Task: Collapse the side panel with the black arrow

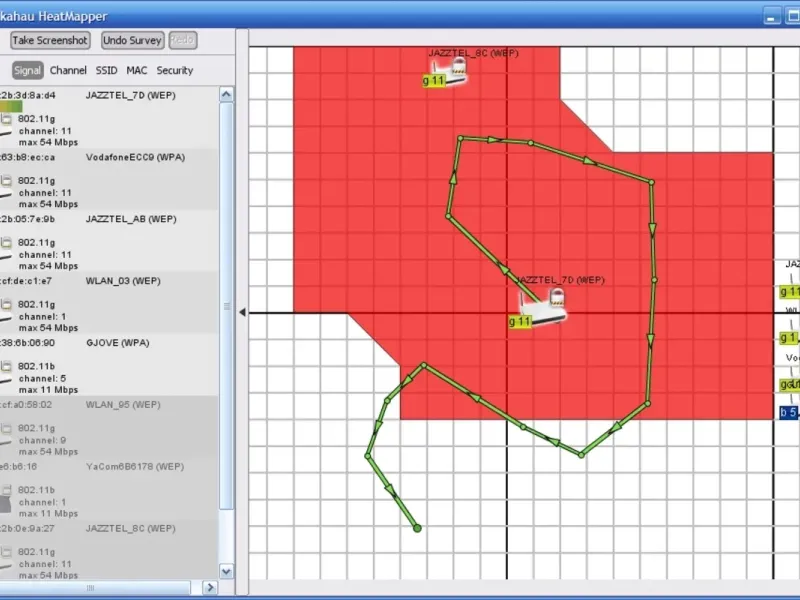Action: click(x=242, y=312)
